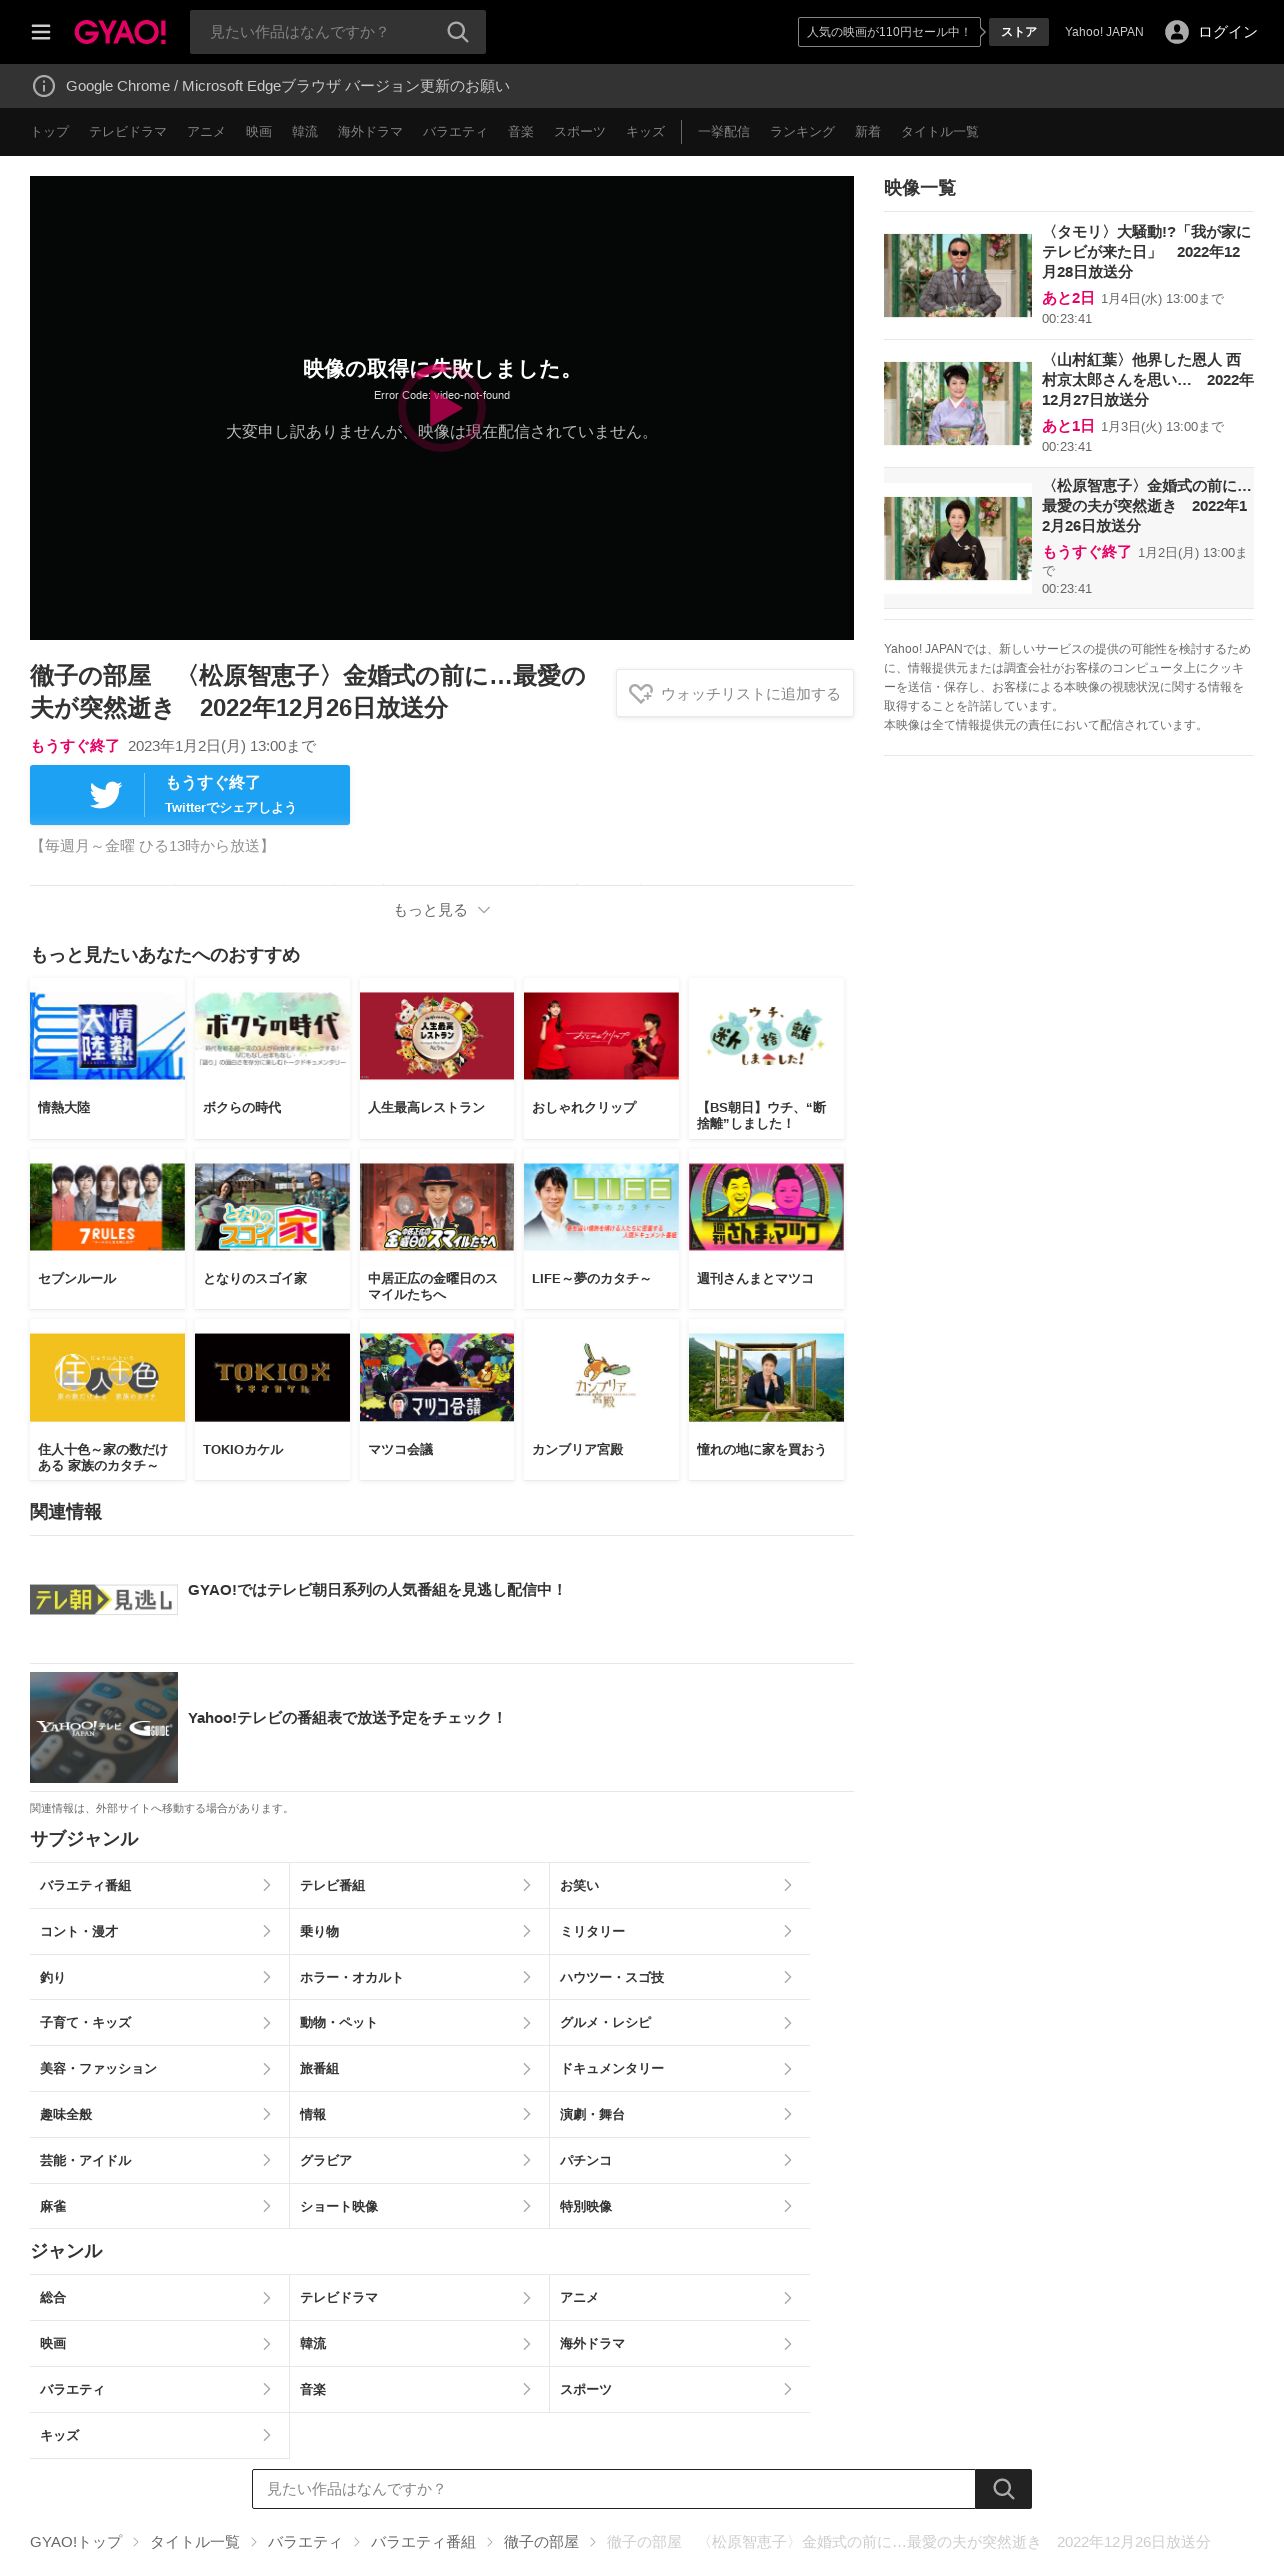This screenshot has height=2568, width=1284.
Task: Open the カンブリア宮殿 recommendation card
Action: pos(601,1400)
